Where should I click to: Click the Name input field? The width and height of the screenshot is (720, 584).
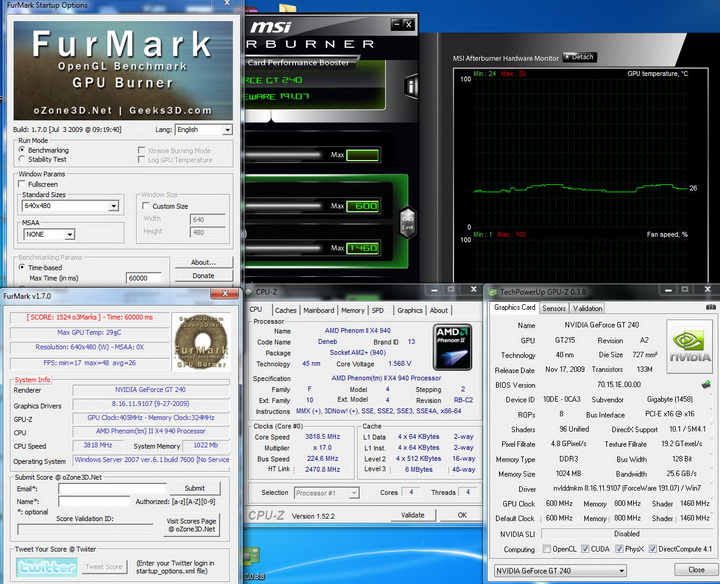click(94, 501)
